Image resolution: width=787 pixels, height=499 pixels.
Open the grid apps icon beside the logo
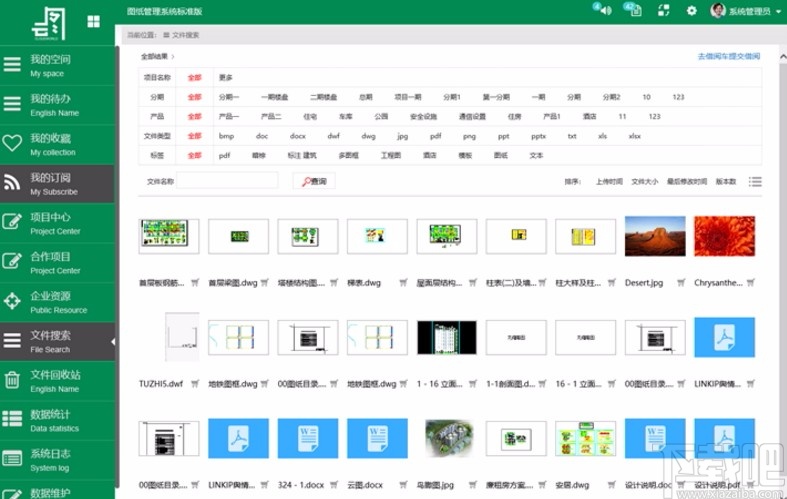coord(93,22)
